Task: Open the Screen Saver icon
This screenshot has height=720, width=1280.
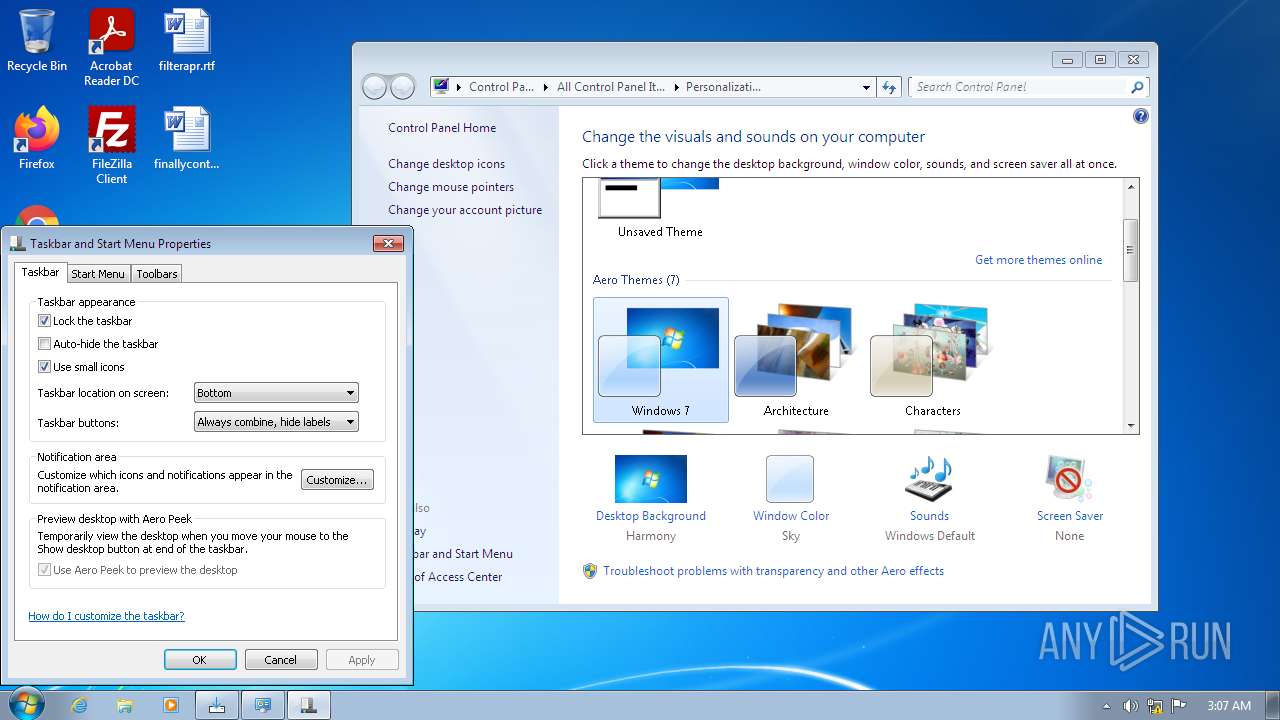Action: pos(1069,479)
